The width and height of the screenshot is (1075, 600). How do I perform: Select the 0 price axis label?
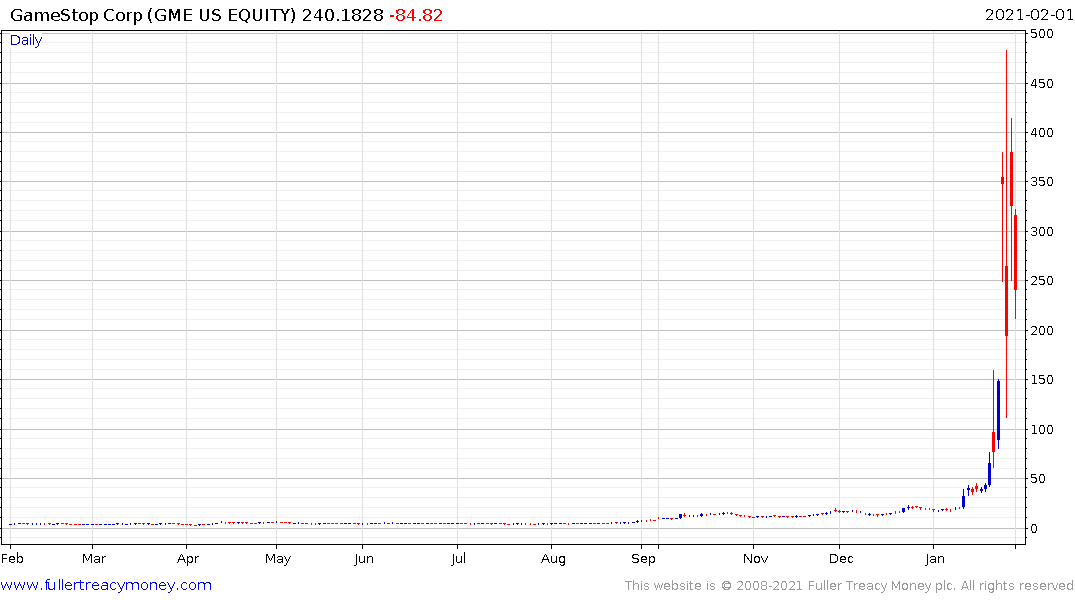(1035, 529)
